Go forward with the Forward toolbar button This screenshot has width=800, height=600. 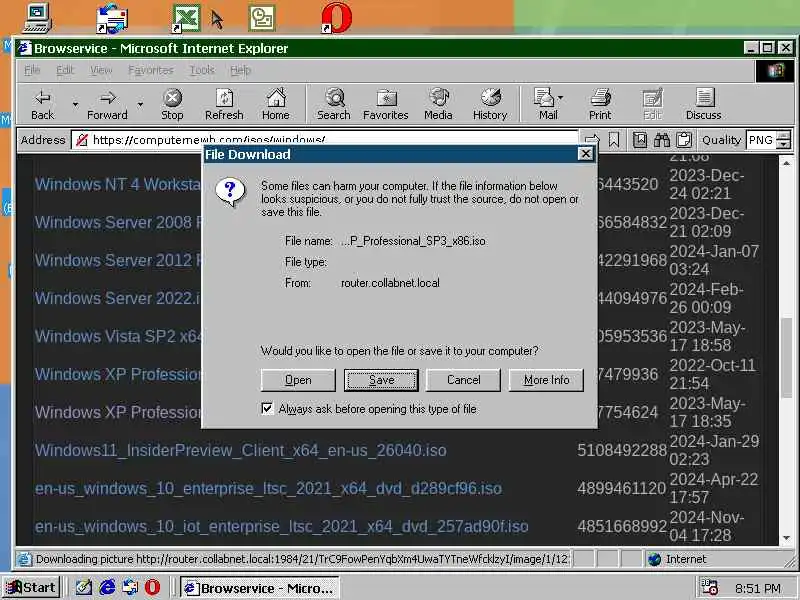tap(107, 105)
